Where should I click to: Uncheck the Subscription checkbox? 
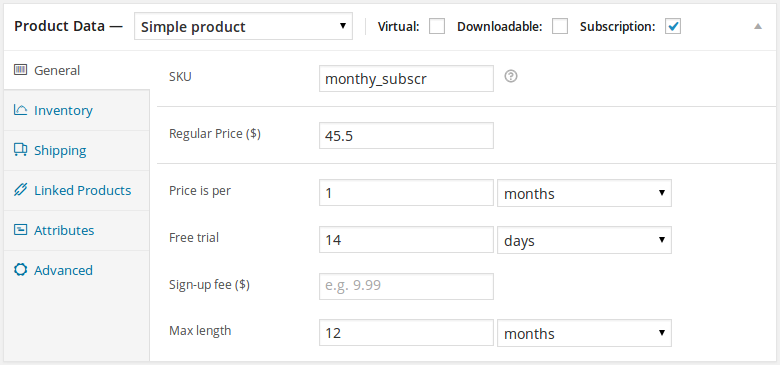pyautogui.click(x=673, y=26)
